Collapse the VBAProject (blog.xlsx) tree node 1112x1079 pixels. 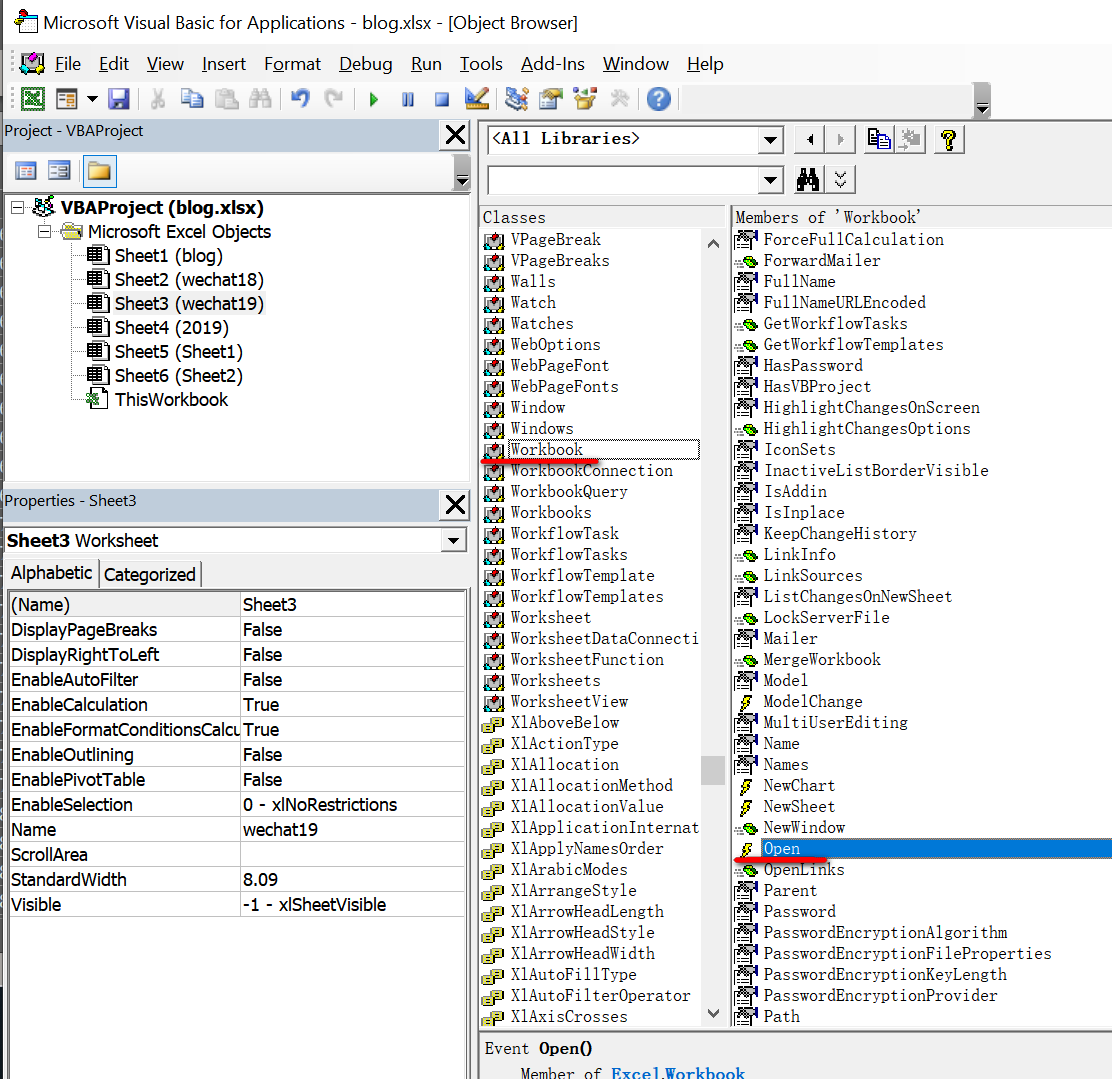pyautogui.click(x=18, y=208)
